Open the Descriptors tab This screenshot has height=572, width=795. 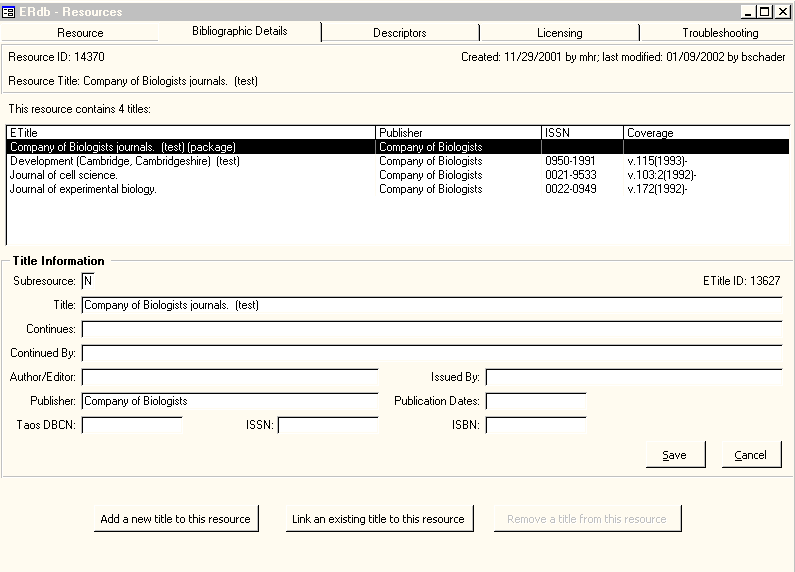click(399, 33)
